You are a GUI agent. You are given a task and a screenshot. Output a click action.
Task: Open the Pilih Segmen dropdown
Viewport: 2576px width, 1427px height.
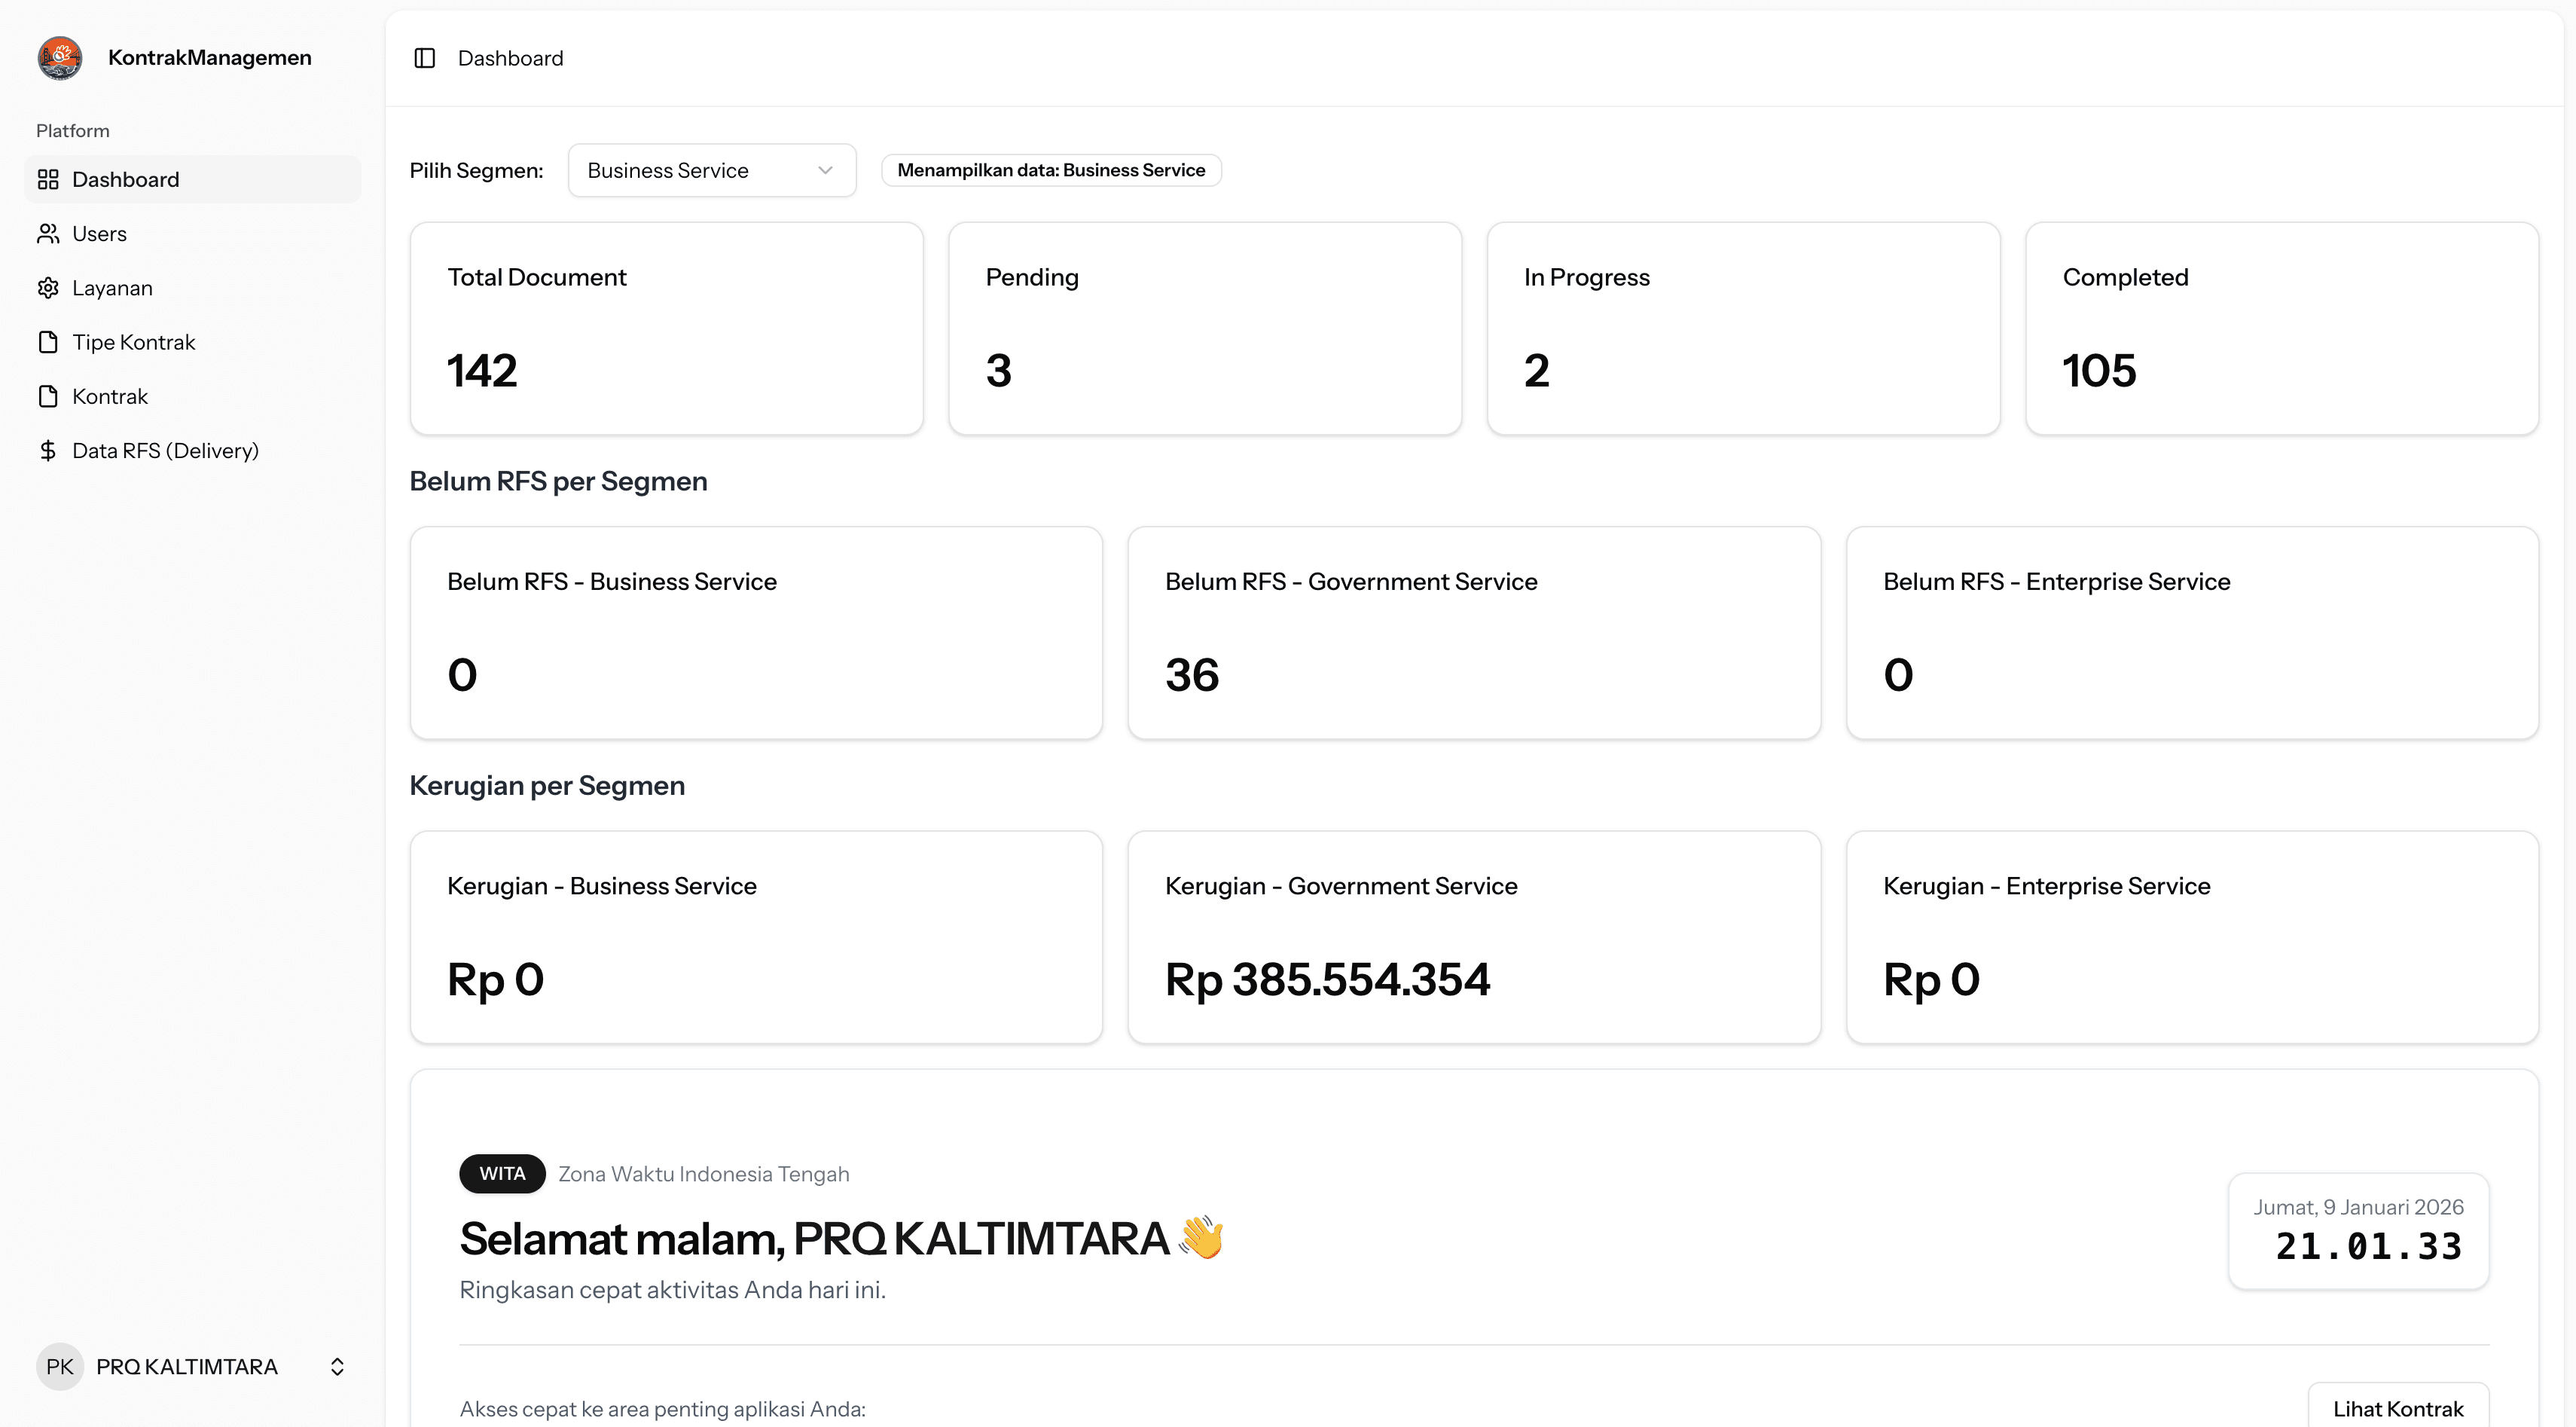point(711,170)
